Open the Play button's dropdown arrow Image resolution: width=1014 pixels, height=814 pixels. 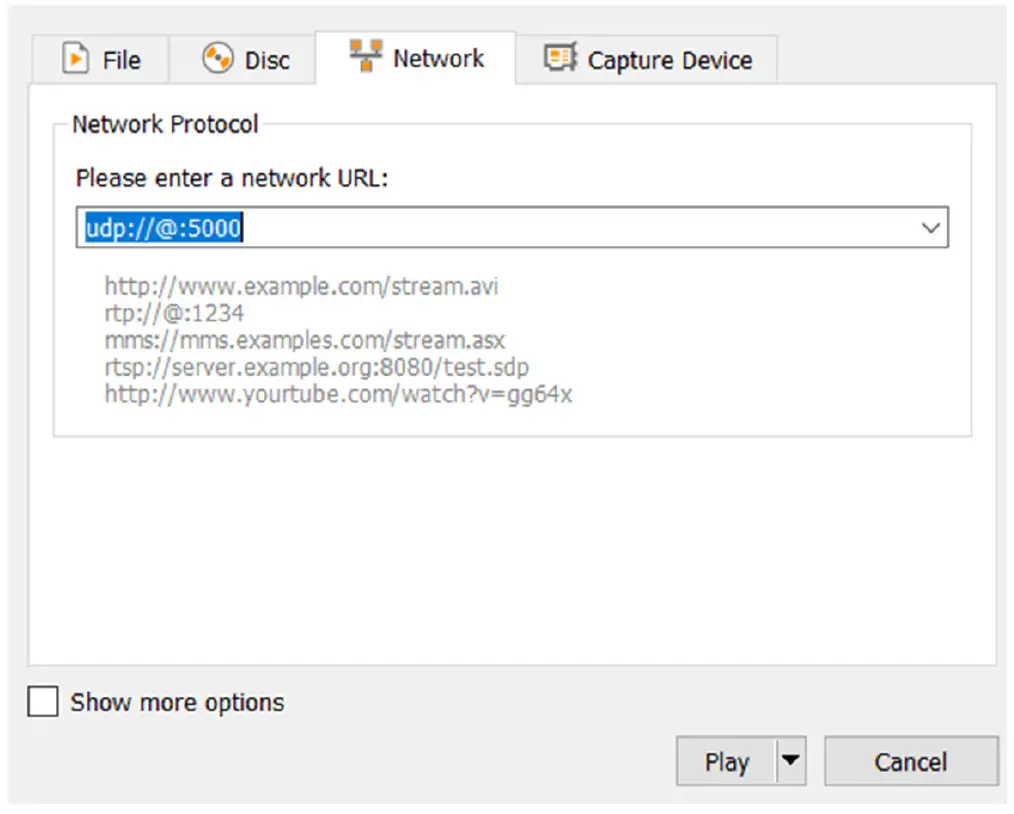coord(790,761)
